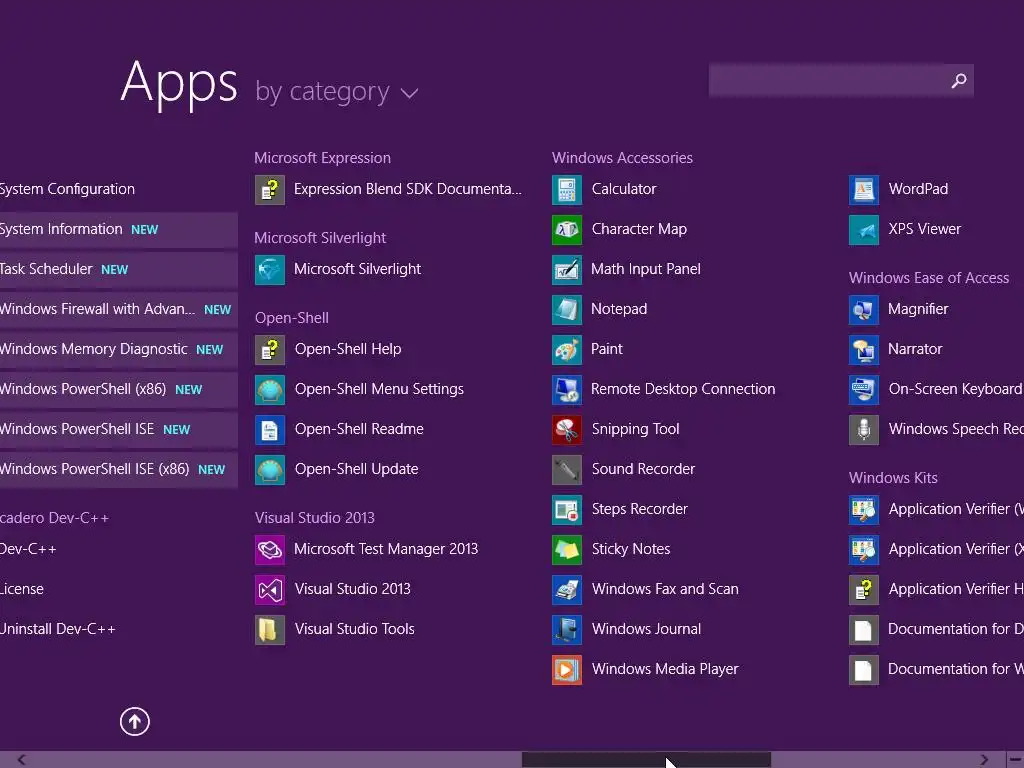The image size is (1024, 768).
Task: Launch Windows Media Player icon
Action: tap(566, 670)
